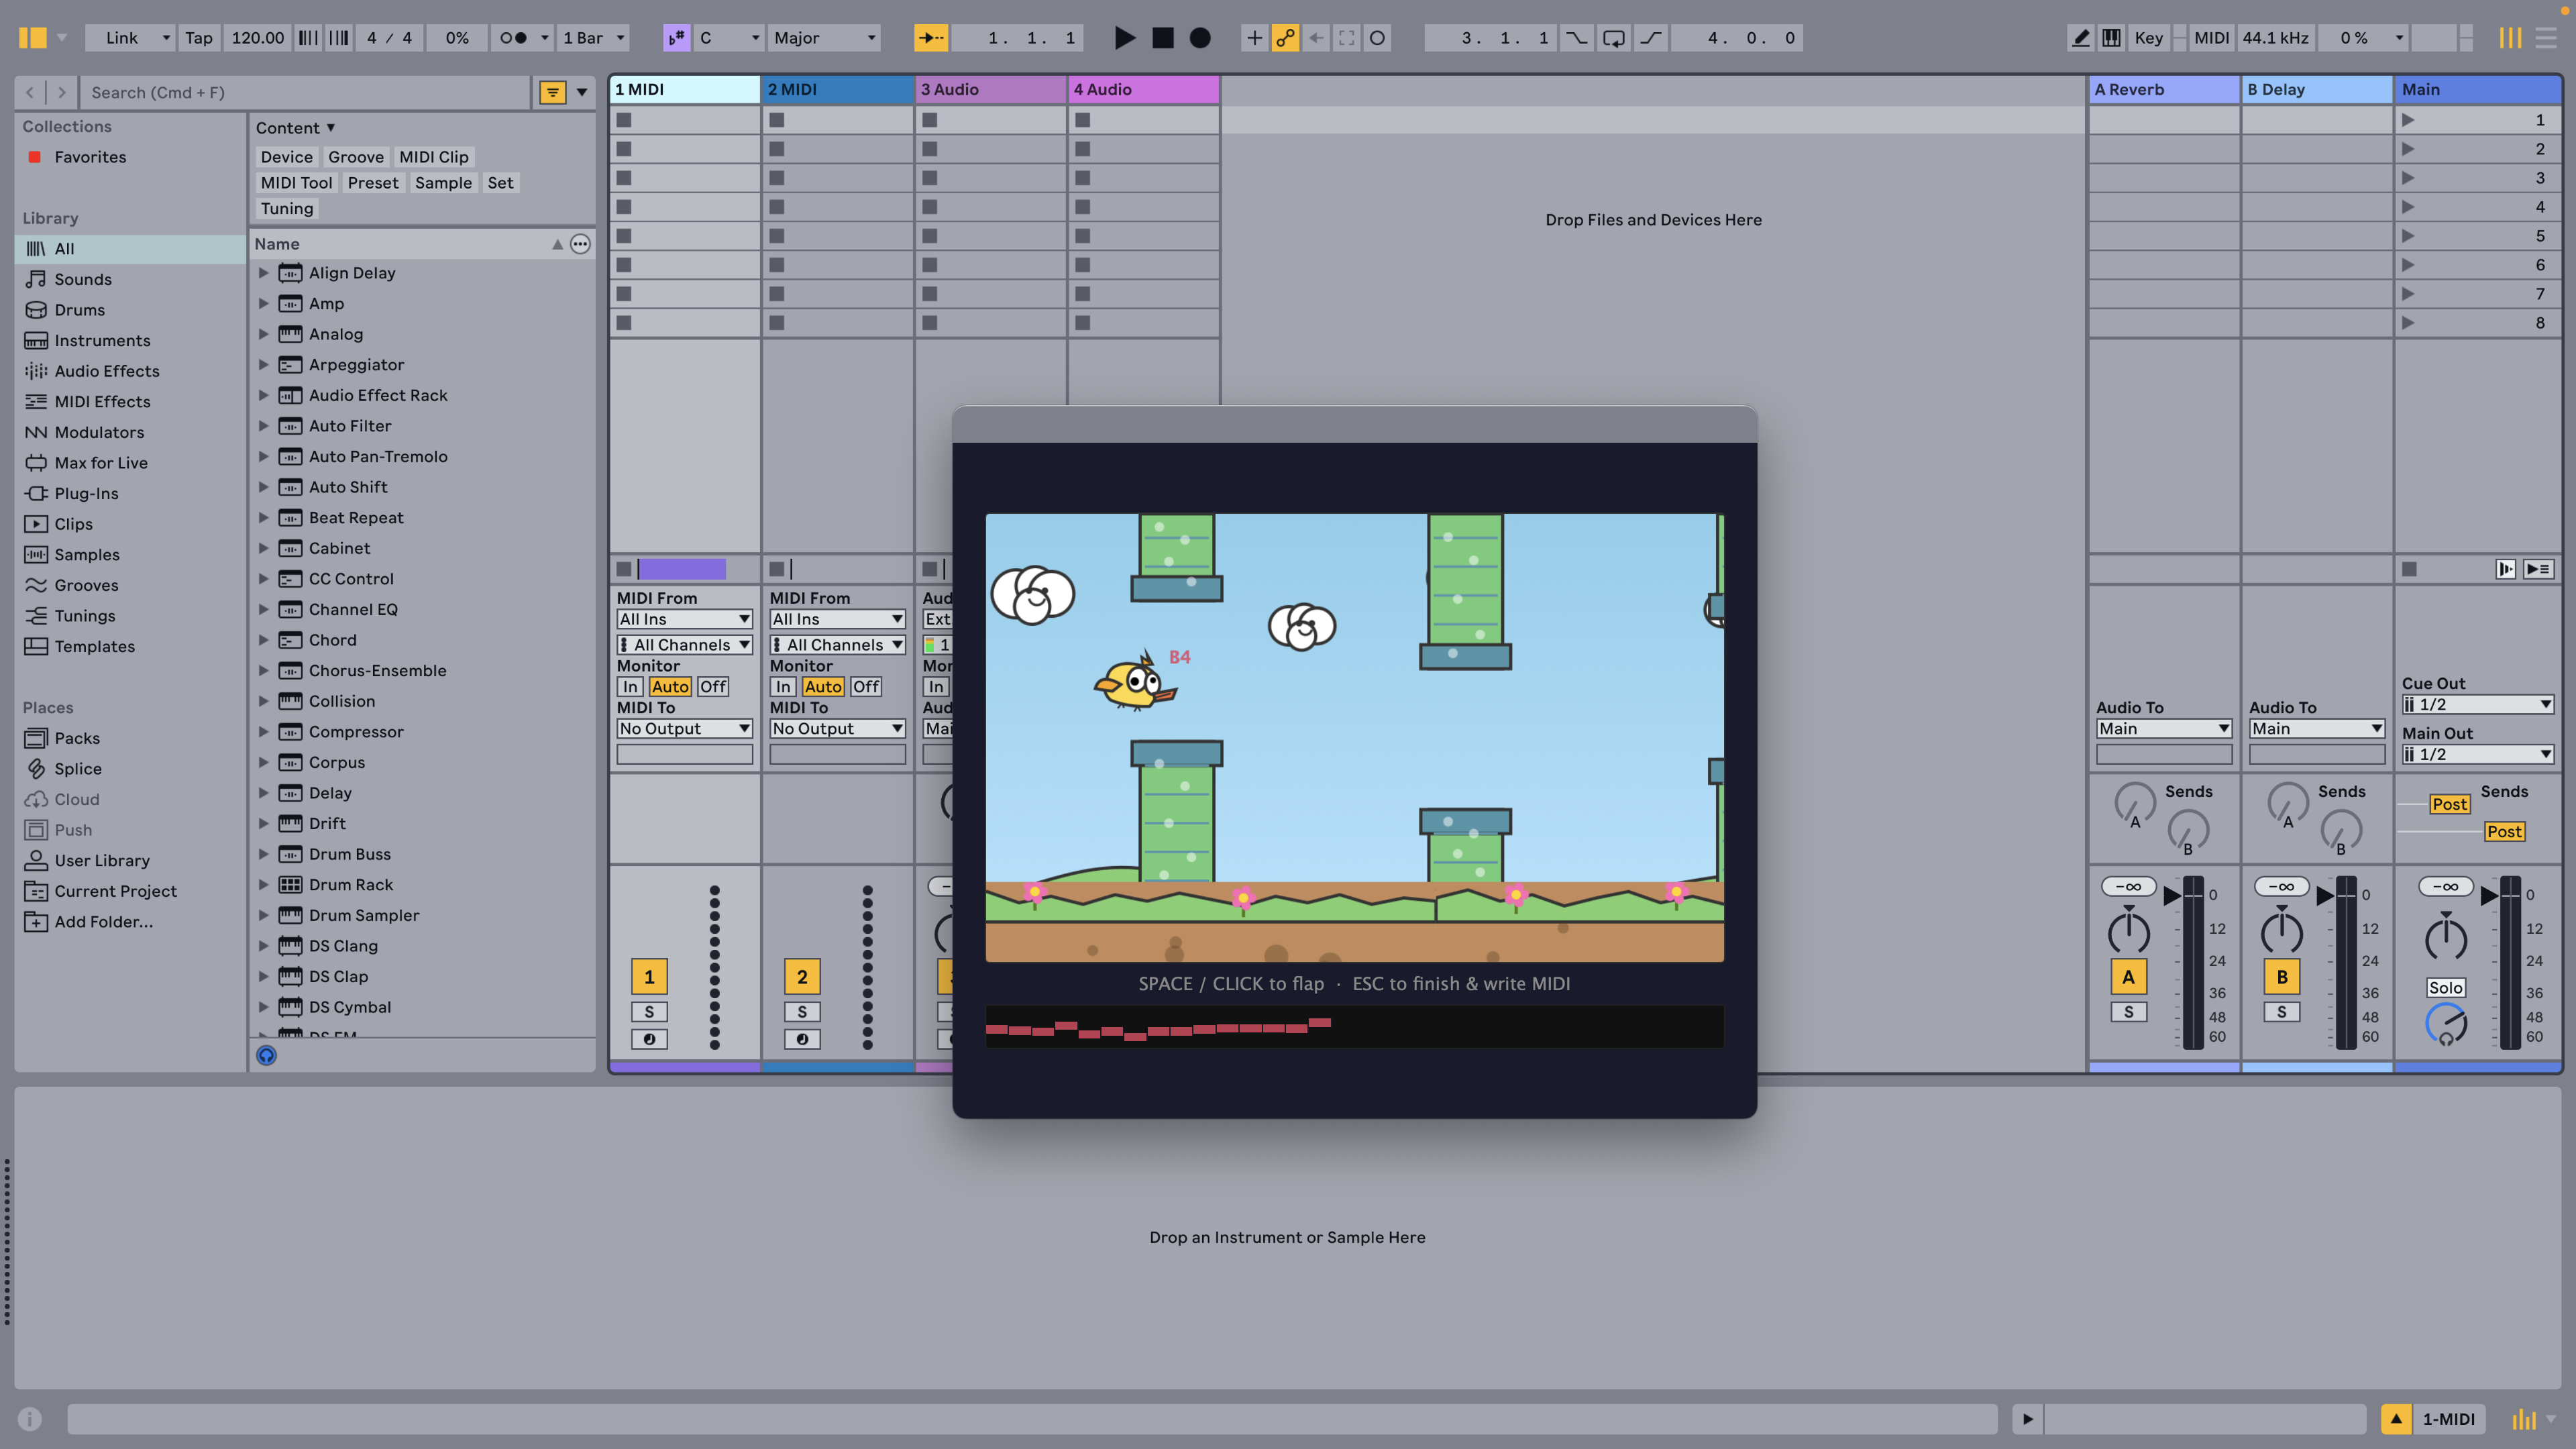The width and height of the screenshot is (2576, 1449).
Task: Select the Device content filter tag
Action: pos(287,157)
